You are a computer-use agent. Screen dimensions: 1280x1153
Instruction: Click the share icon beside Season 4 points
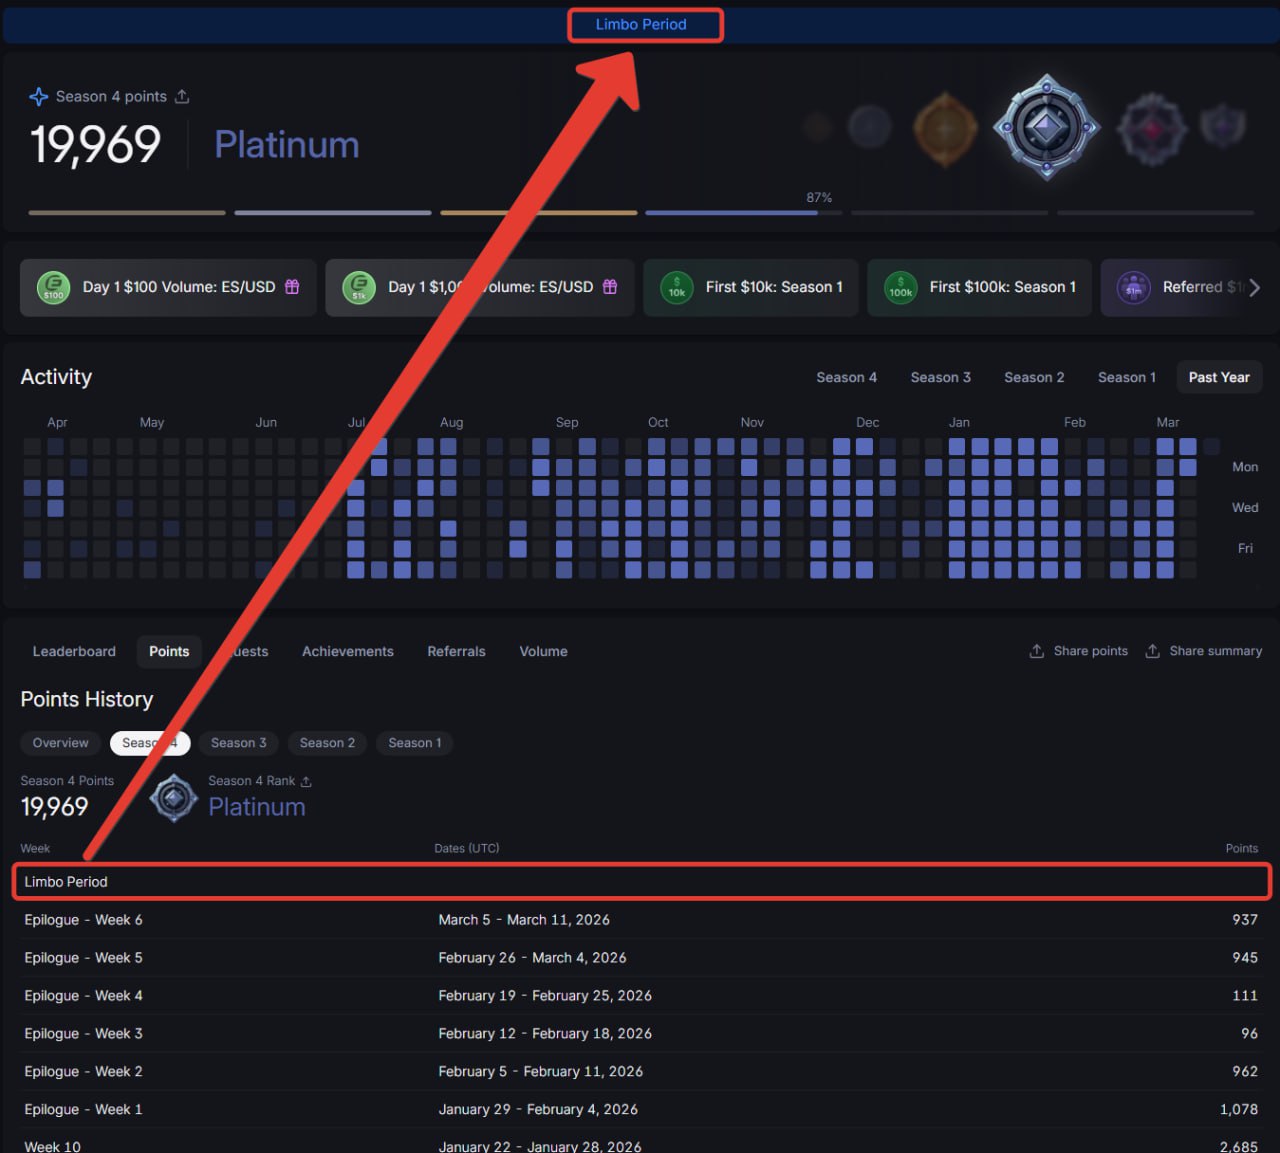click(x=182, y=97)
